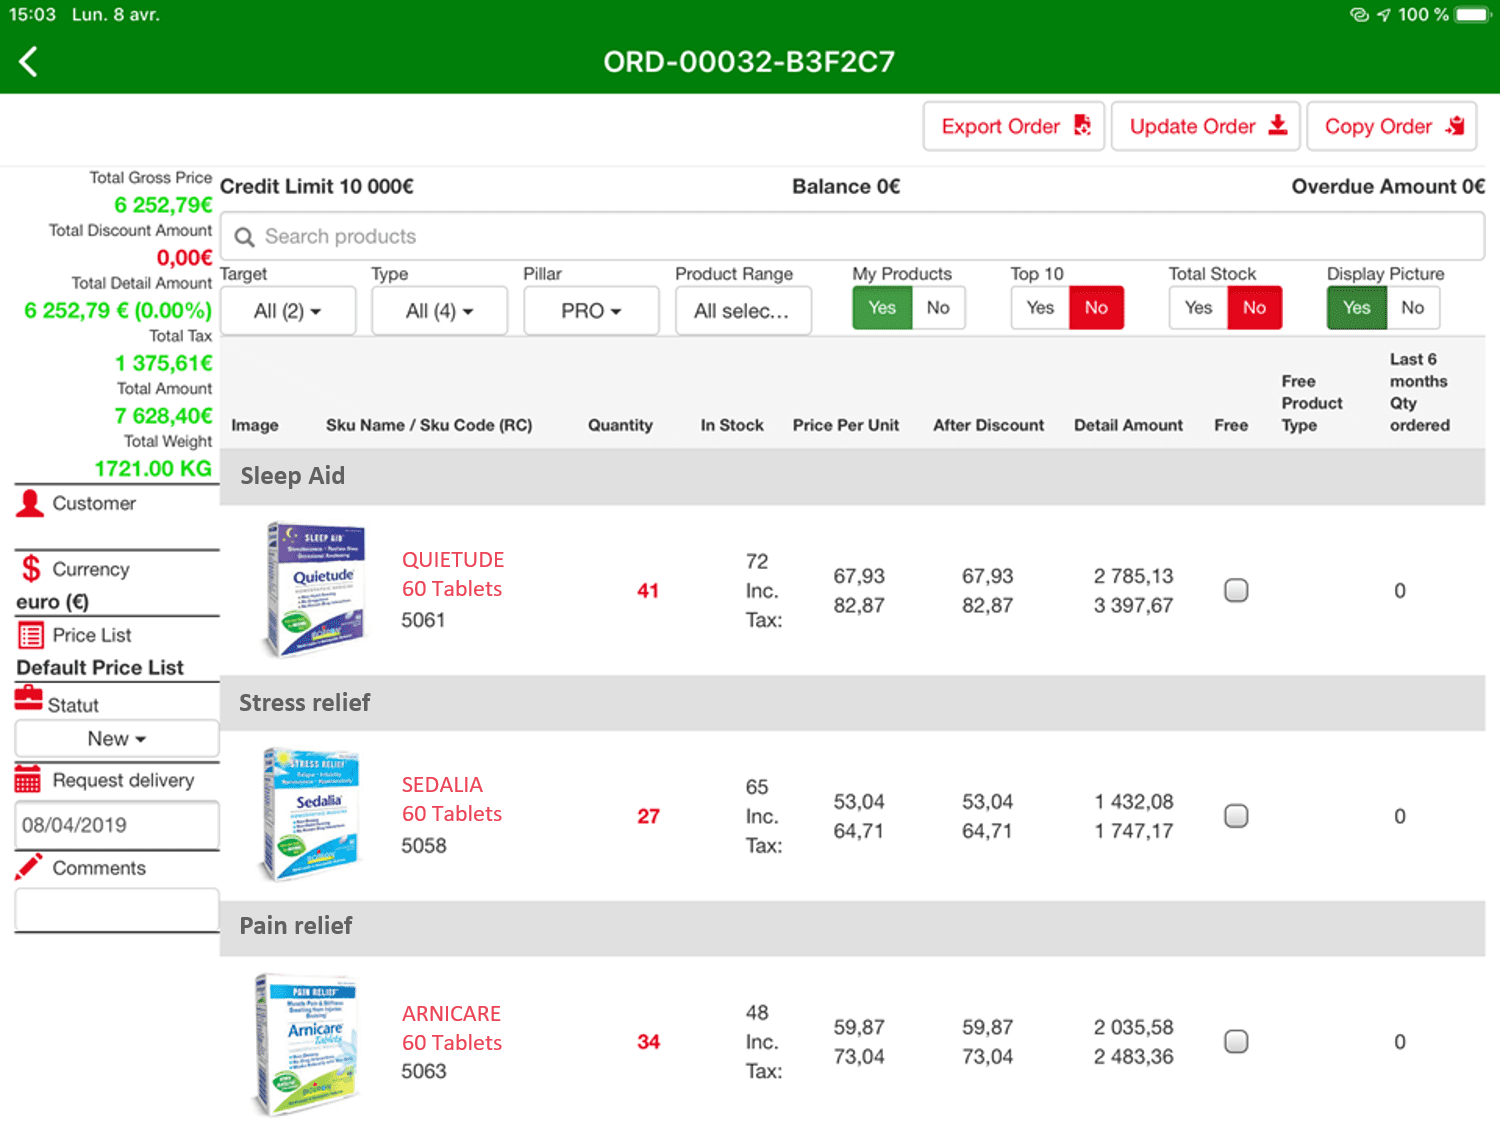
Task: Check the battery indicator in status bar
Action: click(1472, 15)
